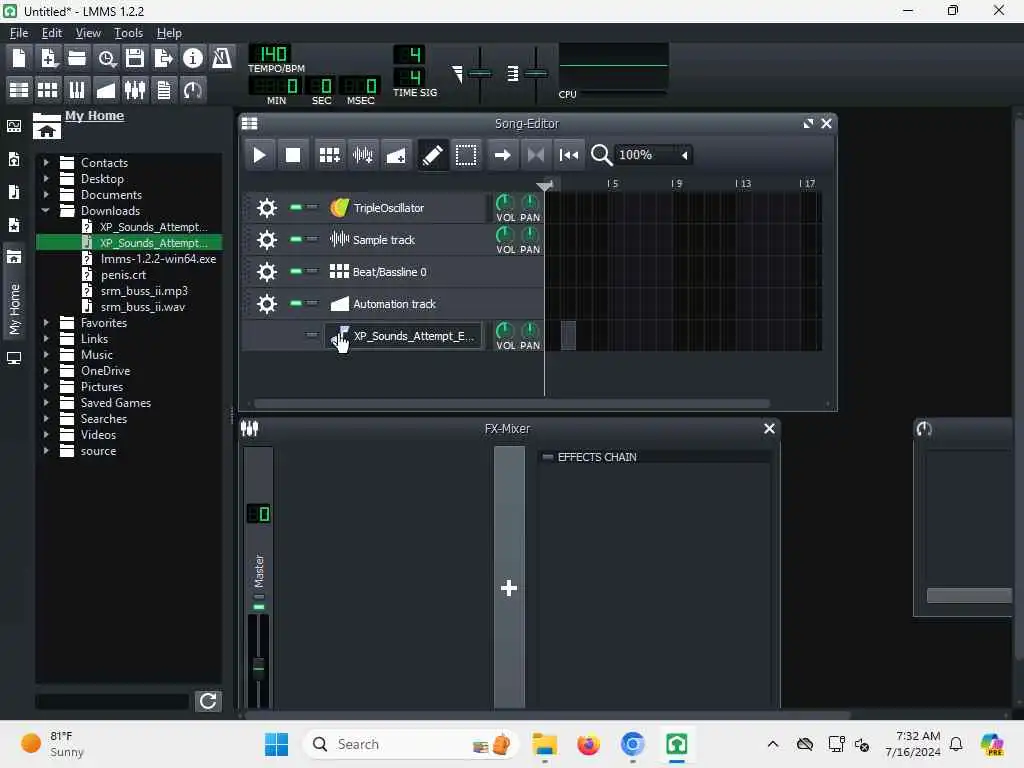Add beat/bassline track button
1024x768 pixels.
329,155
